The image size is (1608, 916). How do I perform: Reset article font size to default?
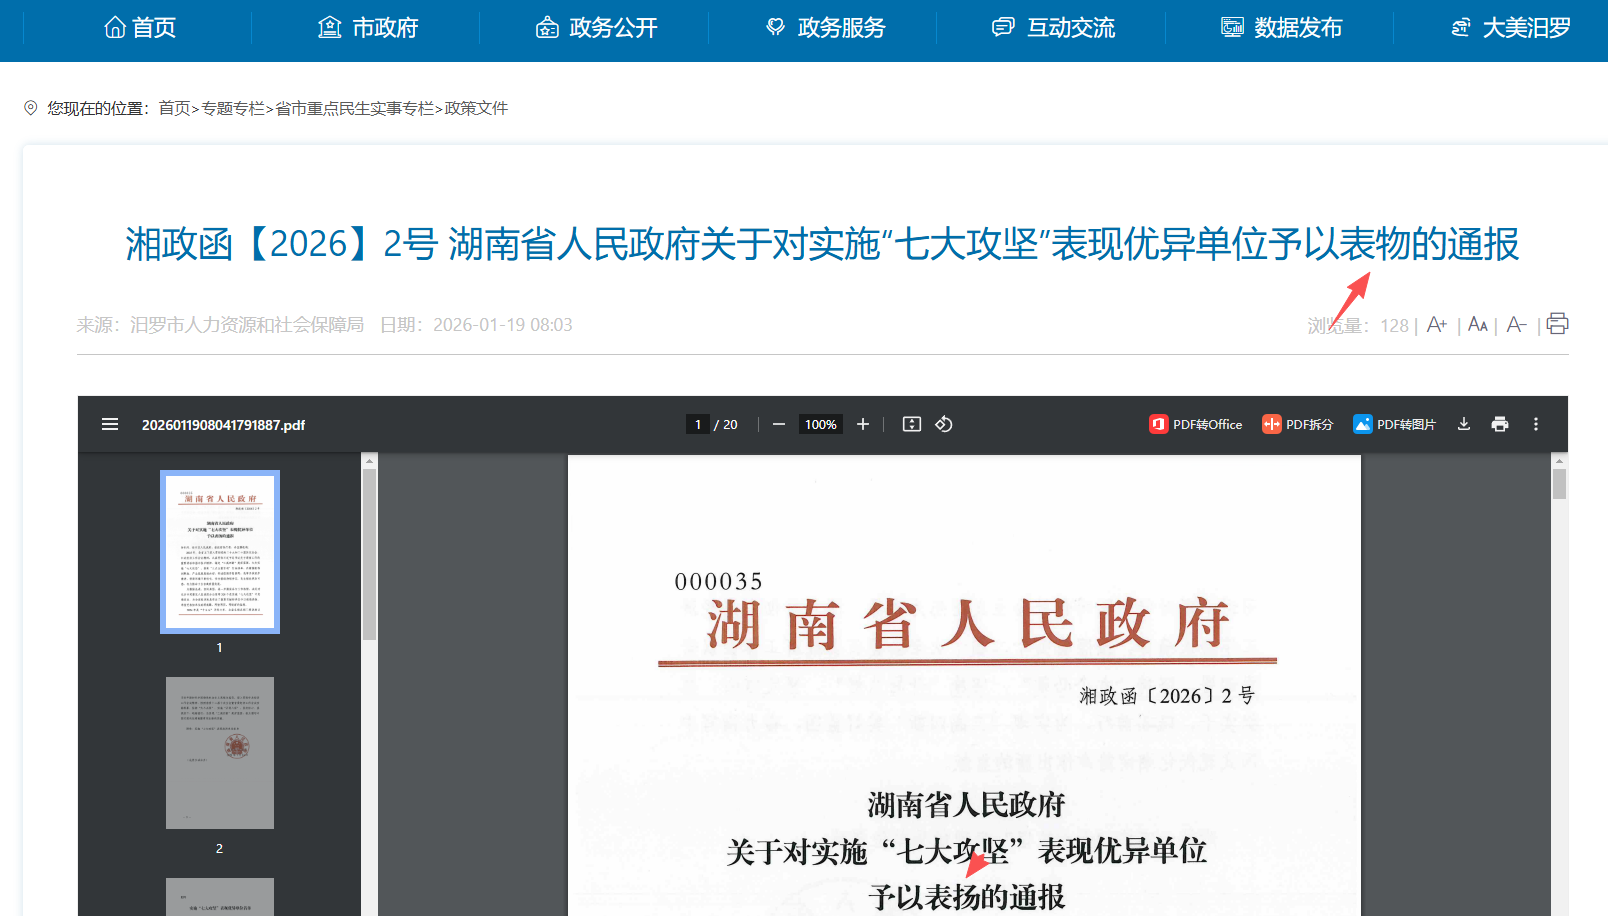point(1477,325)
